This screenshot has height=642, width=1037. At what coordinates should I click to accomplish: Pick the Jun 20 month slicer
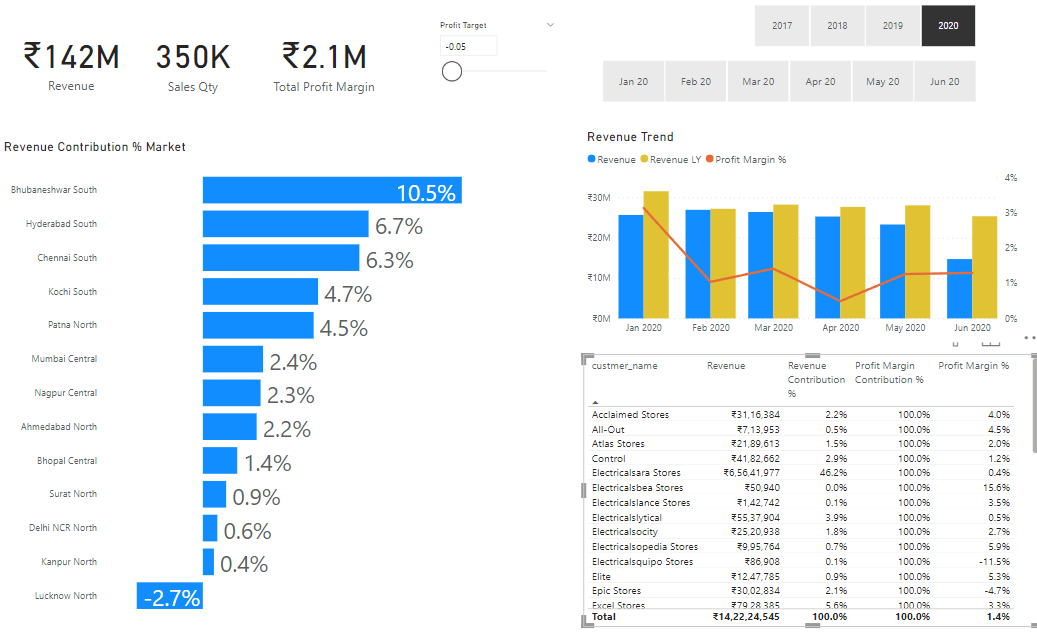pyautogui.click(x=944, y=82)
